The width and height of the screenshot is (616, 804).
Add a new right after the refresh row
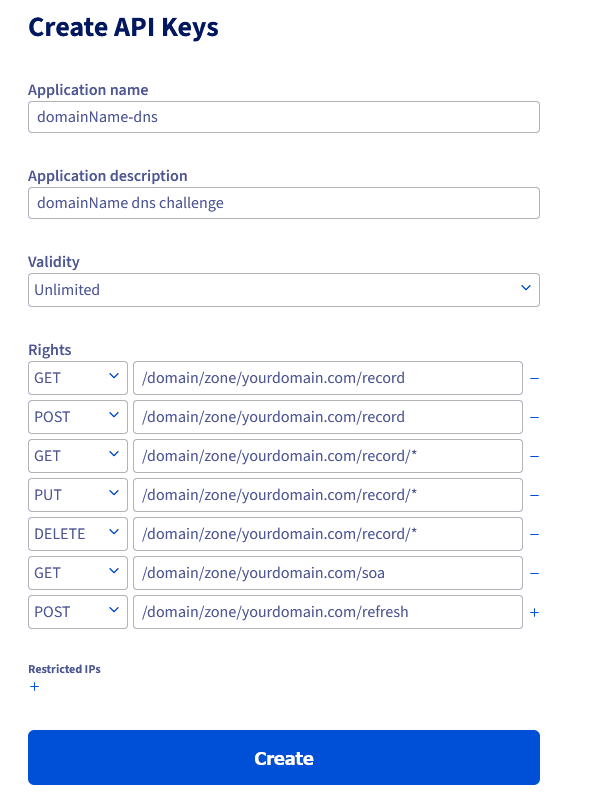[x=534, y=612]
